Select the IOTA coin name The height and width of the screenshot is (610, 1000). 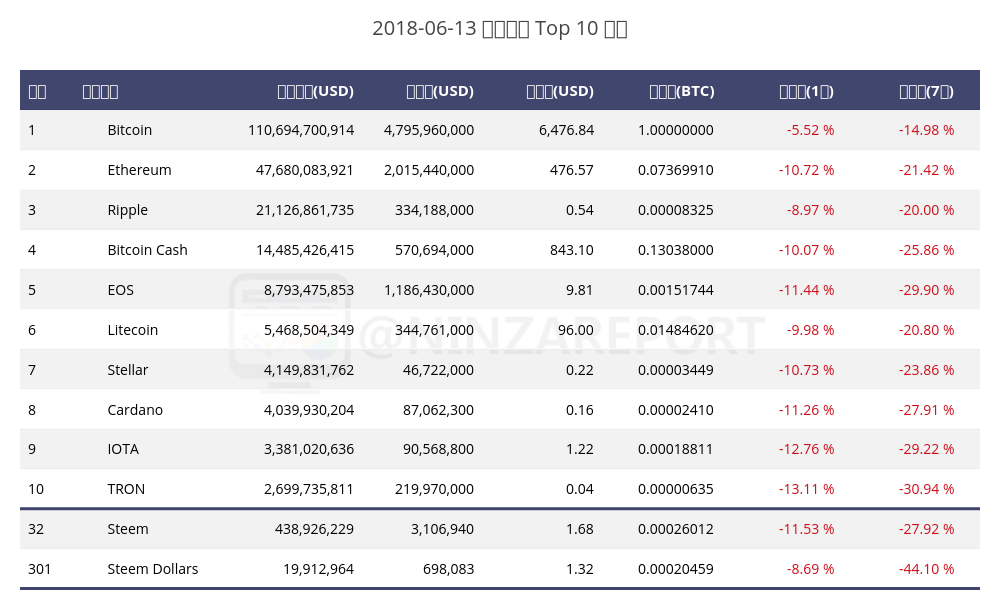click(x=123, y=449)
